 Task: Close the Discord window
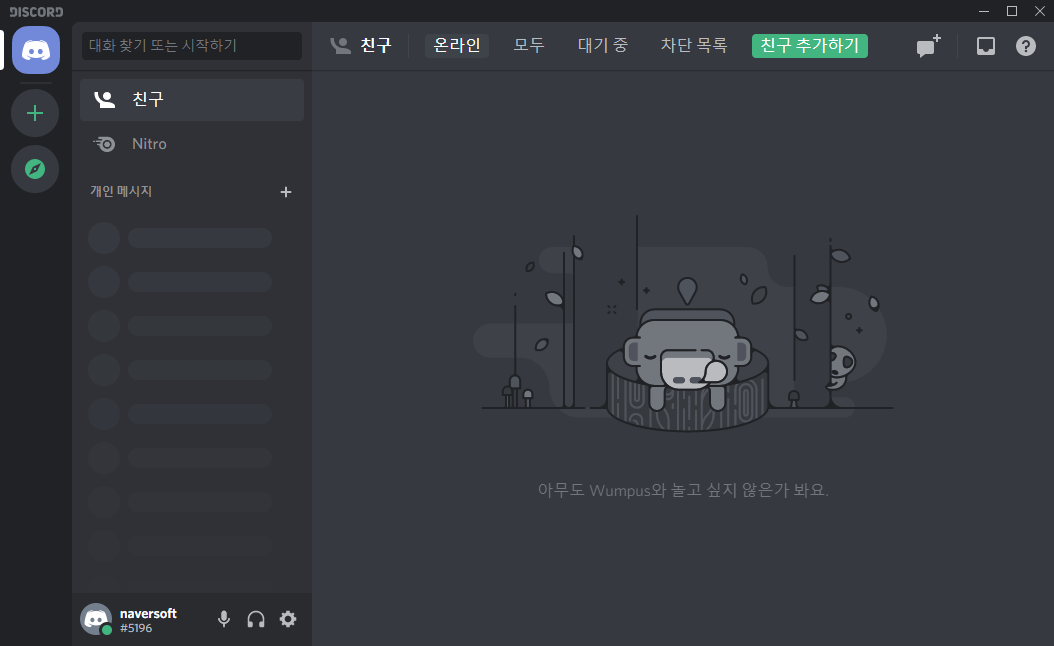[x=1039, y=11]
